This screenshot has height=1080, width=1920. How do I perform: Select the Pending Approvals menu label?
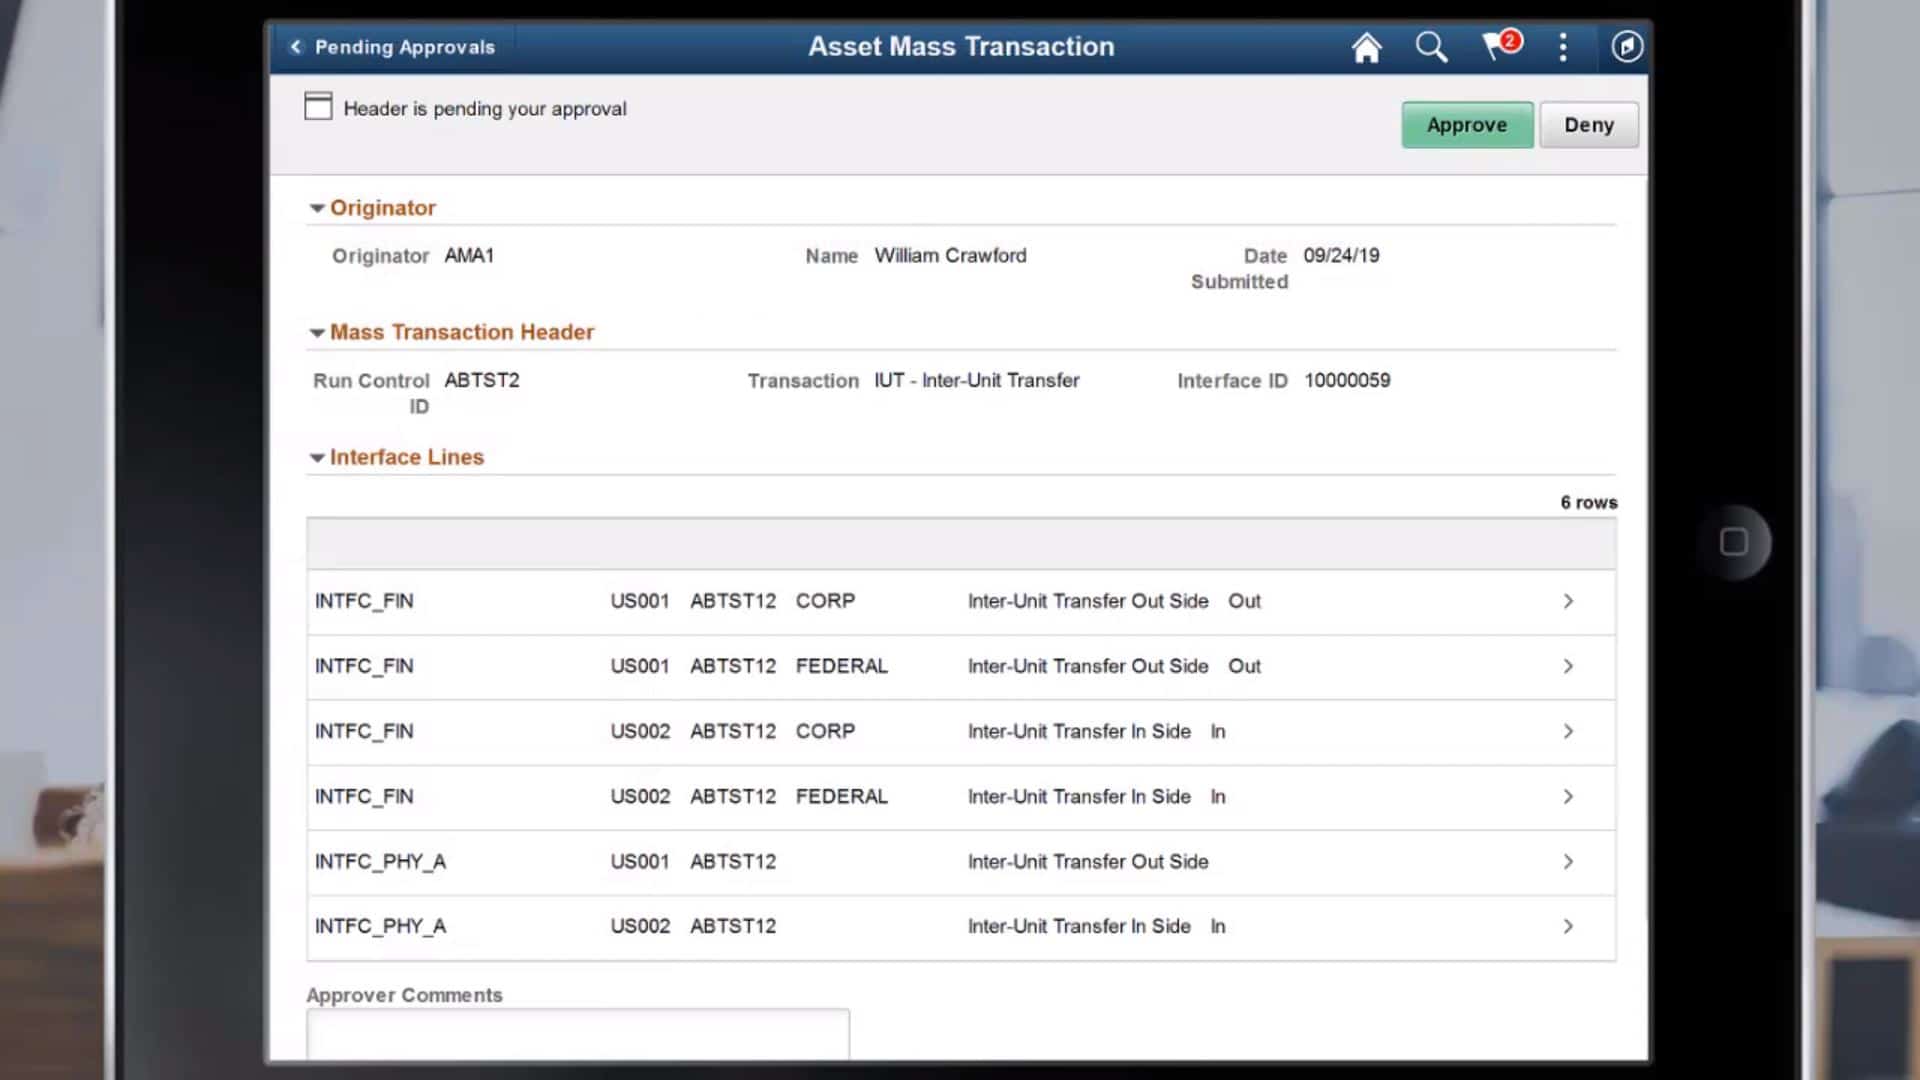404,47
